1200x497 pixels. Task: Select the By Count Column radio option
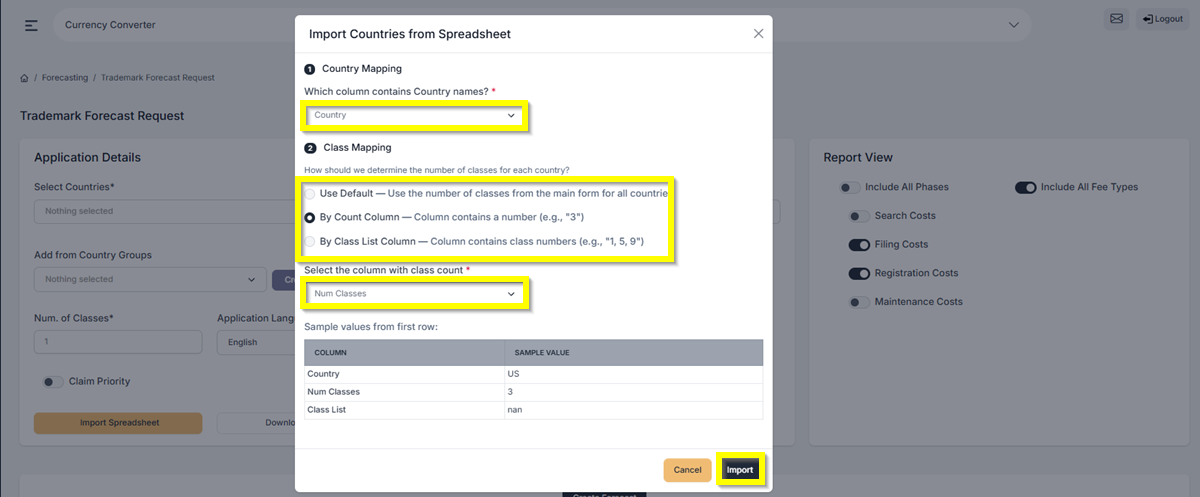point(310,217)
